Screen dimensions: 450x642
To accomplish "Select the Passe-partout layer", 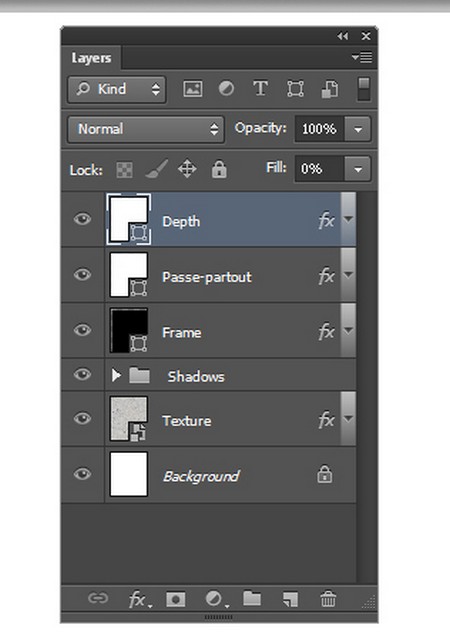I will tap(208, 275).
